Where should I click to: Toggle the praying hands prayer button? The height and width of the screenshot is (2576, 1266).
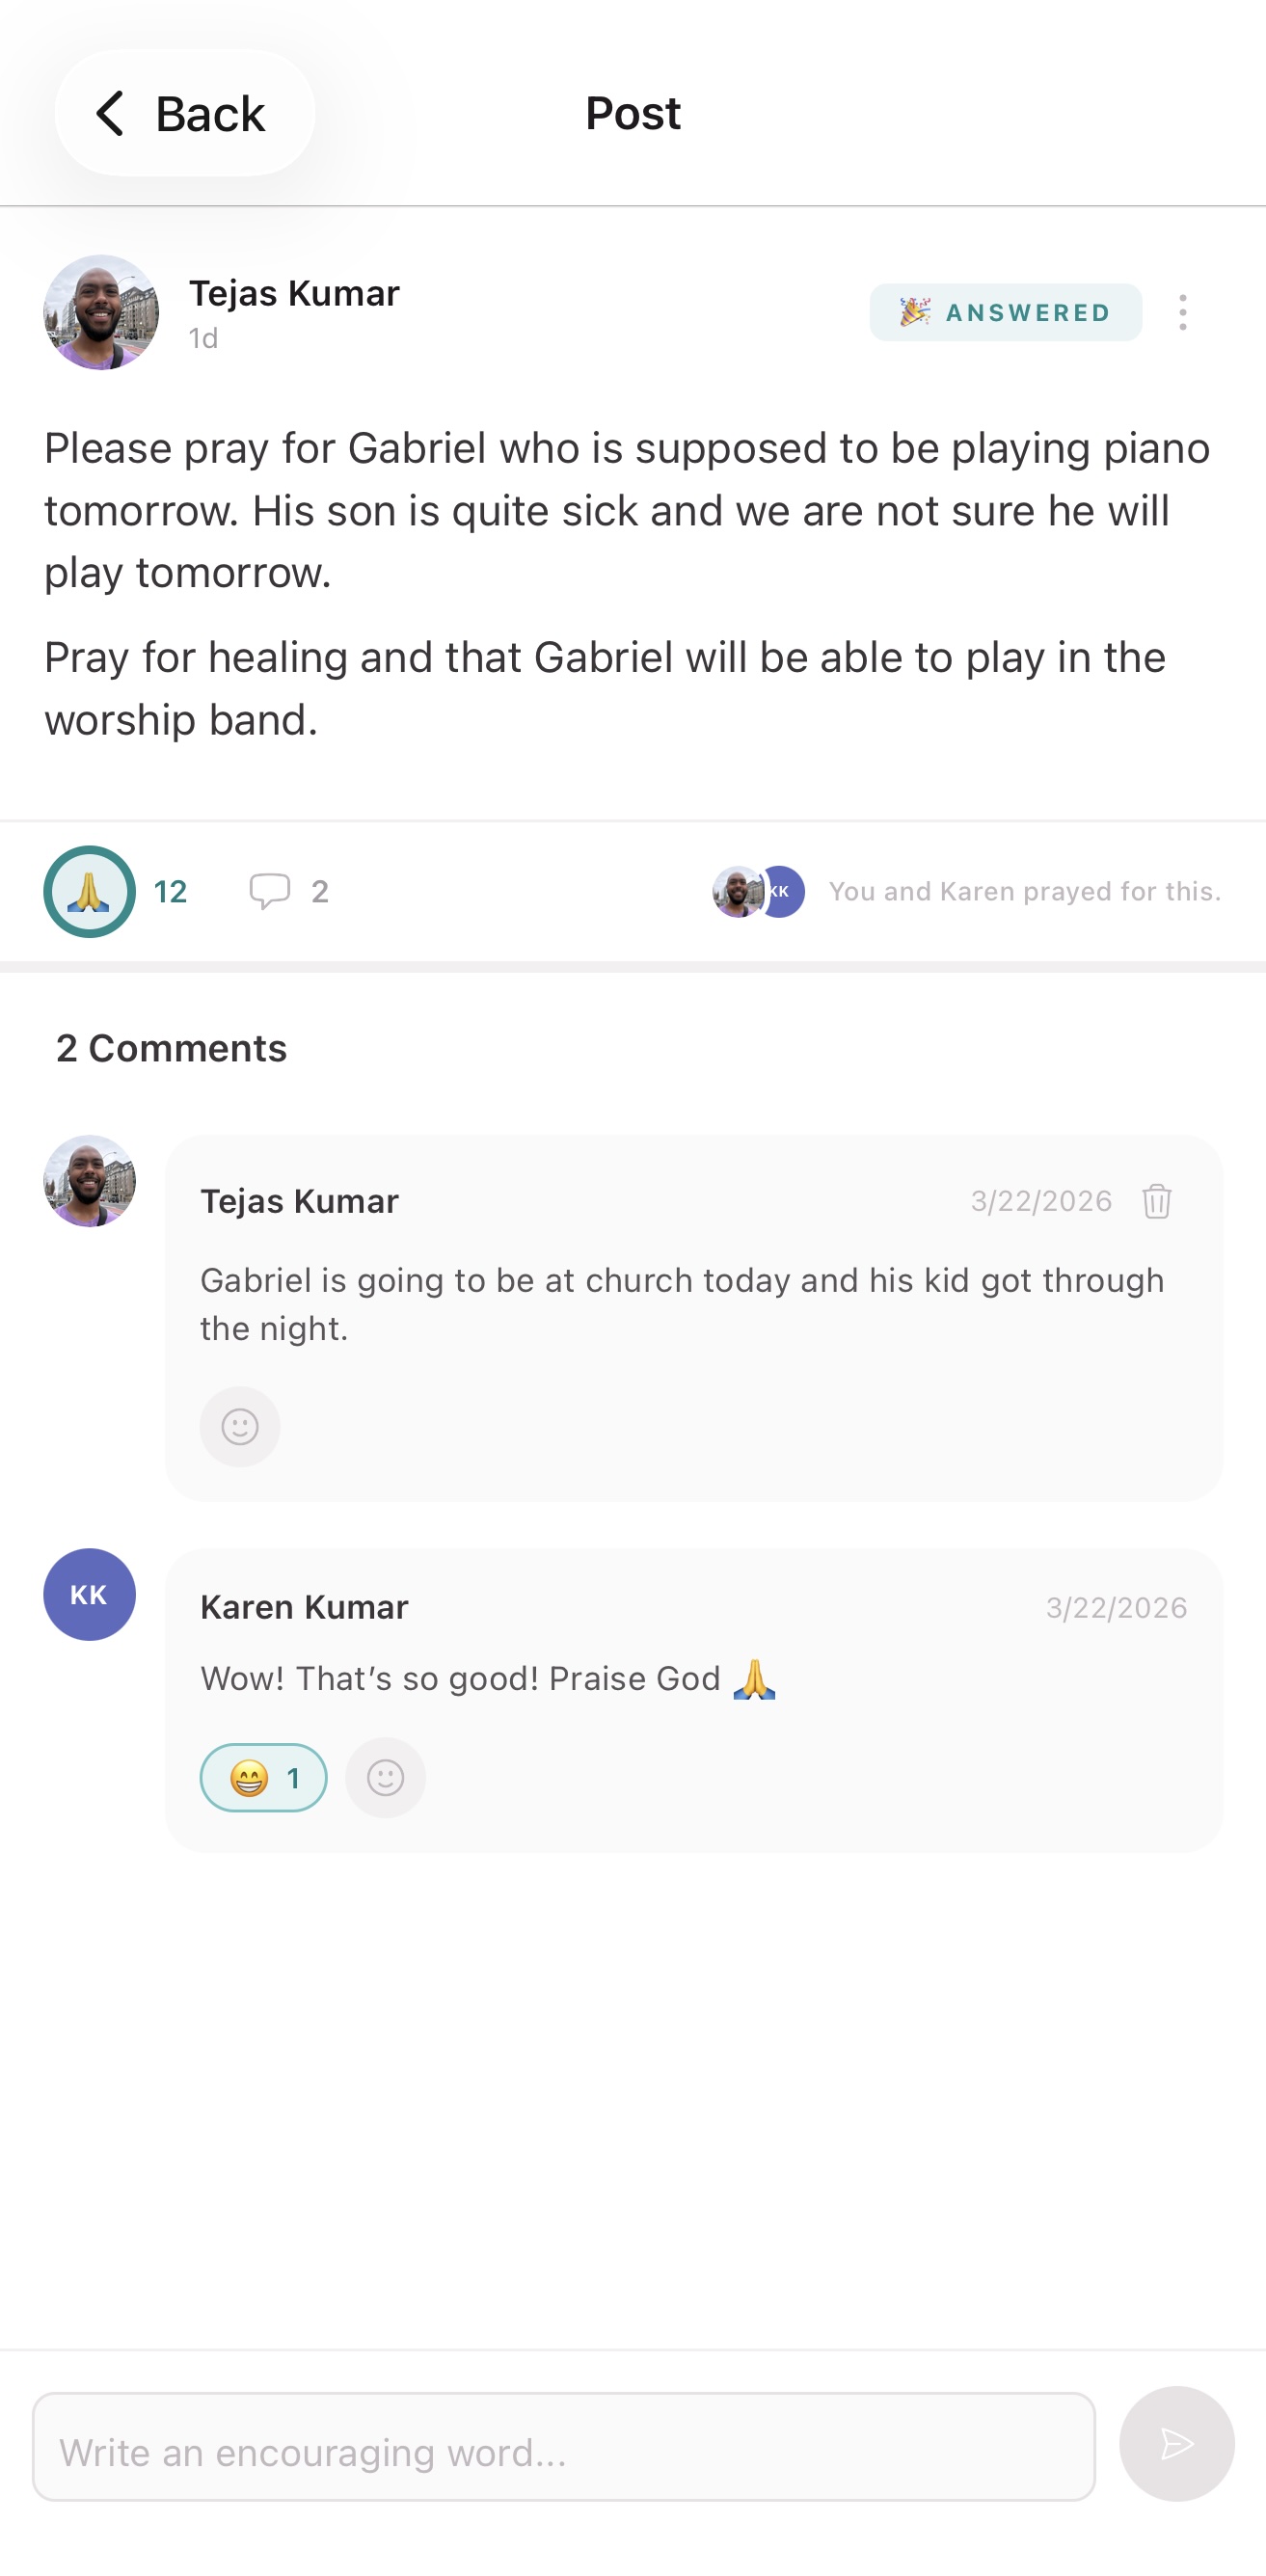[89, 891]
